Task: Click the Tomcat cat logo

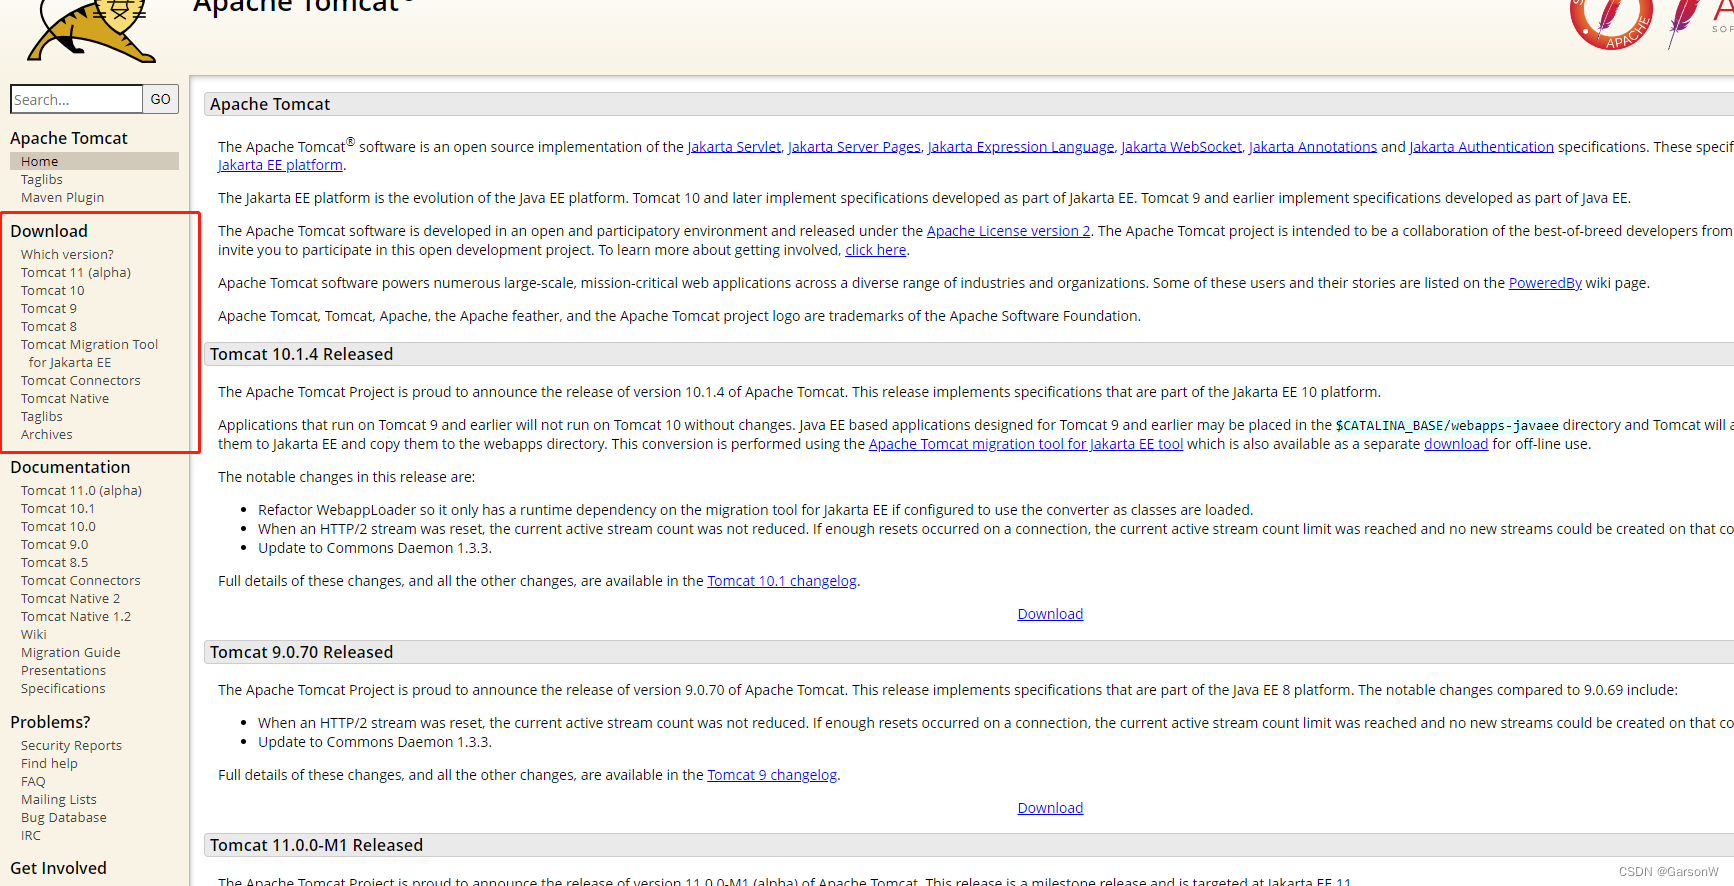Action: point(92,30)
